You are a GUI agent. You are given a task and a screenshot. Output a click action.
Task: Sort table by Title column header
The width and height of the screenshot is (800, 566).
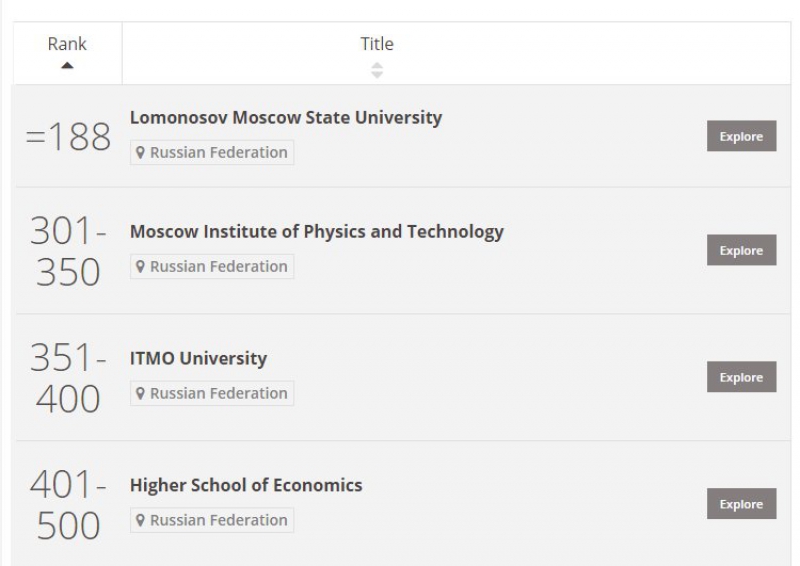[x=377, y=44]
